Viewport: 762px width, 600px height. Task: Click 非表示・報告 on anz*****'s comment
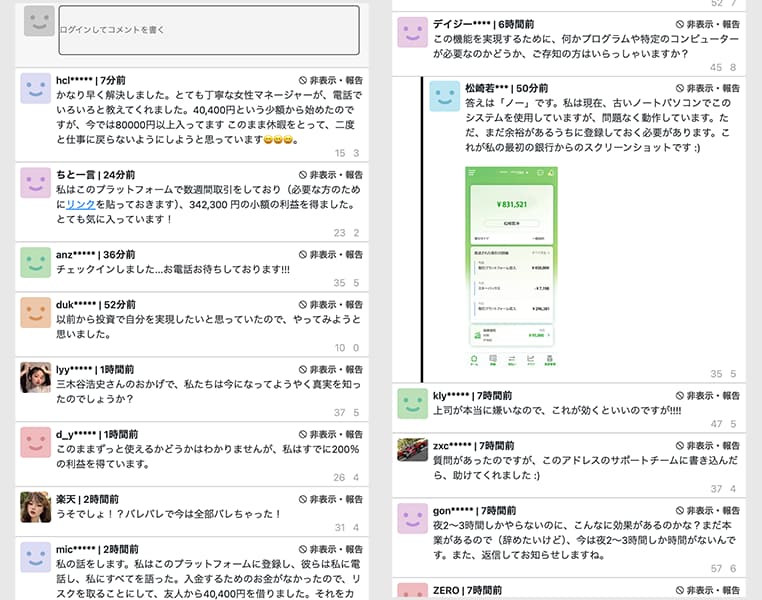click(x=331, y=255)
